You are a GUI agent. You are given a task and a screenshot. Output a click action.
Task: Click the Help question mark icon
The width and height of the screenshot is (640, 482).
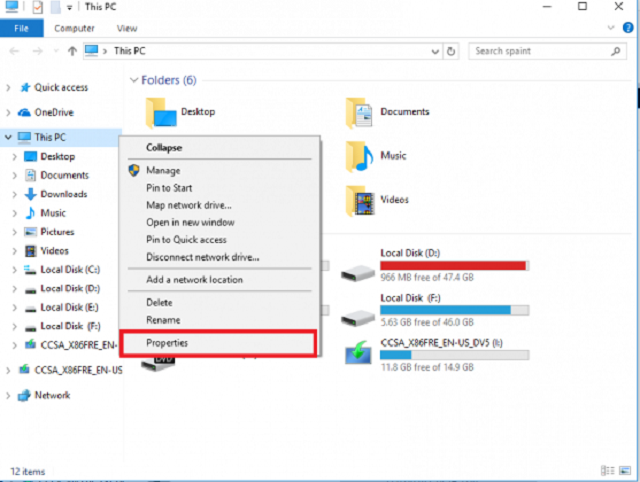(x=628, y=28)
